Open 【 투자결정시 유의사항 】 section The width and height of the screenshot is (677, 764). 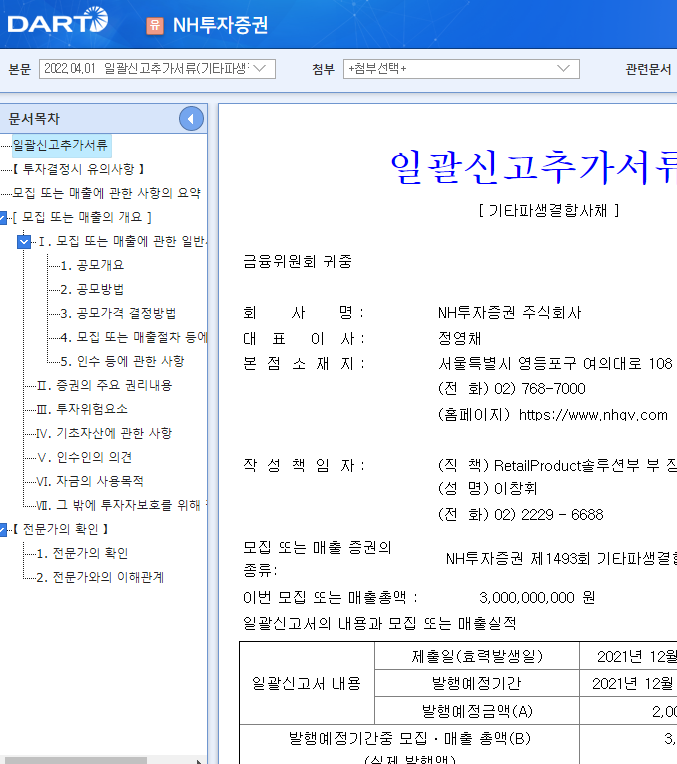point(78,169)
